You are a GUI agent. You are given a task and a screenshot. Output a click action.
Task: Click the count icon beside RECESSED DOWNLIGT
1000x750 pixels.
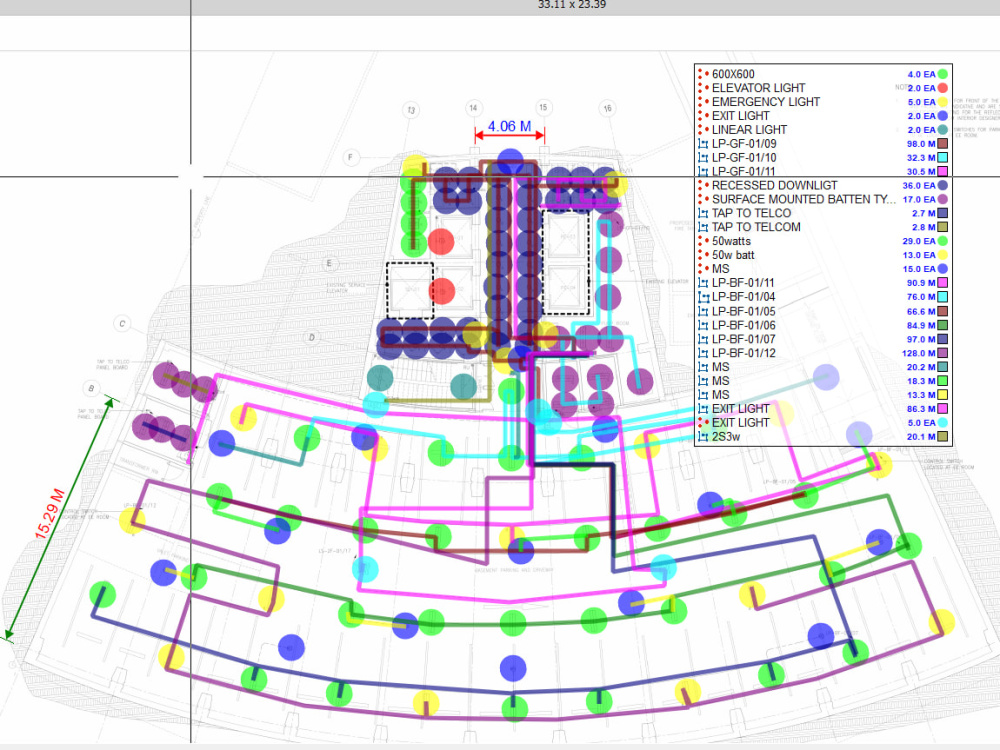[703, 185]
